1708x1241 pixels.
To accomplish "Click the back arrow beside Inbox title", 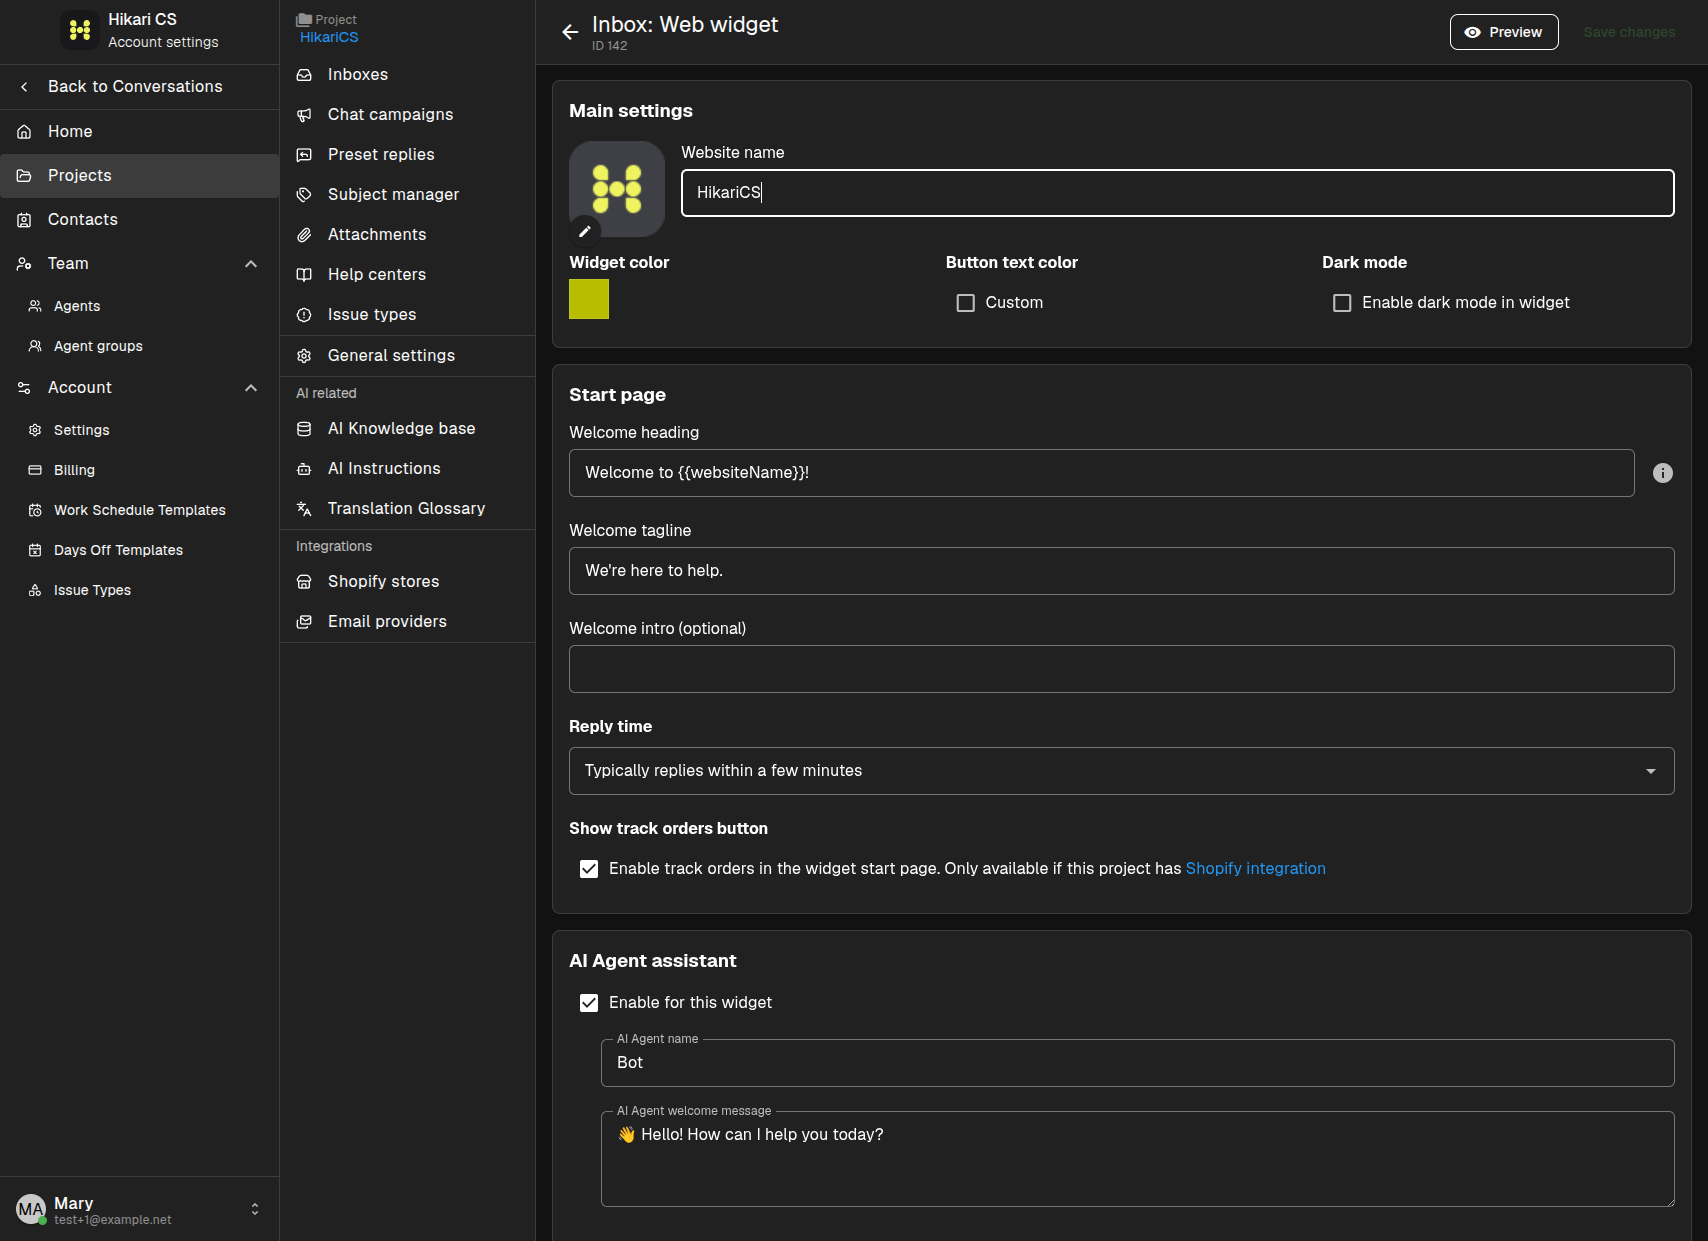I will [x=570, y=32].
